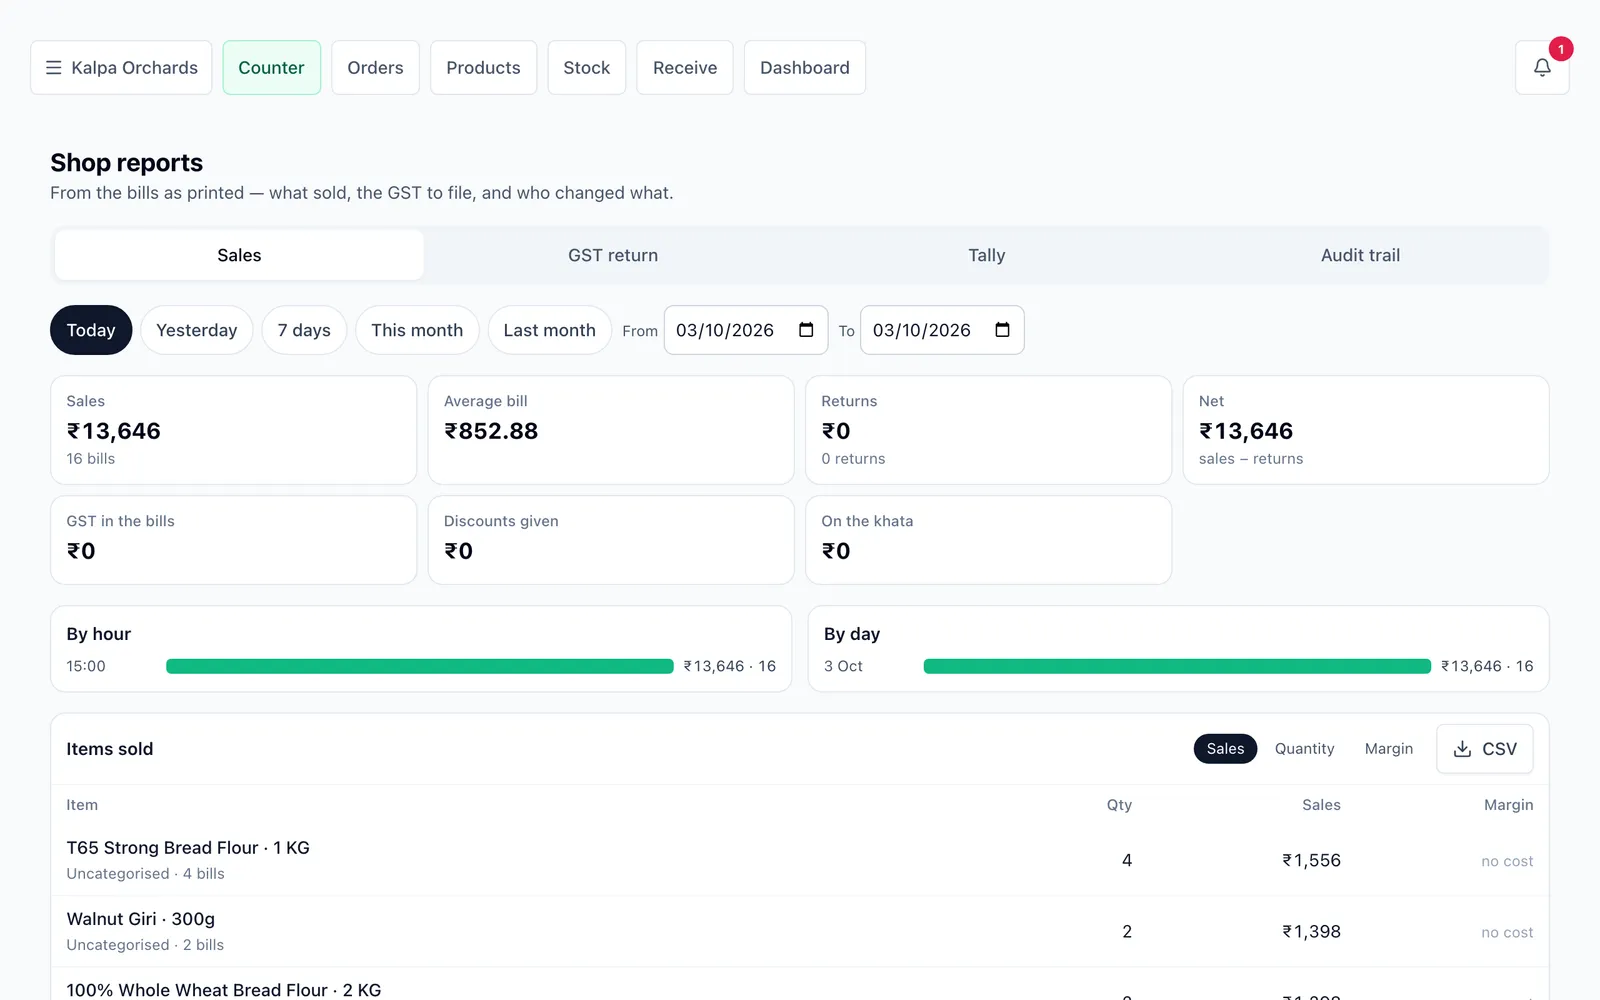The width and height of the screenshot is (1600, 1000).
Task: Open the To date calendar picker icon
Action: (1002, 330)
